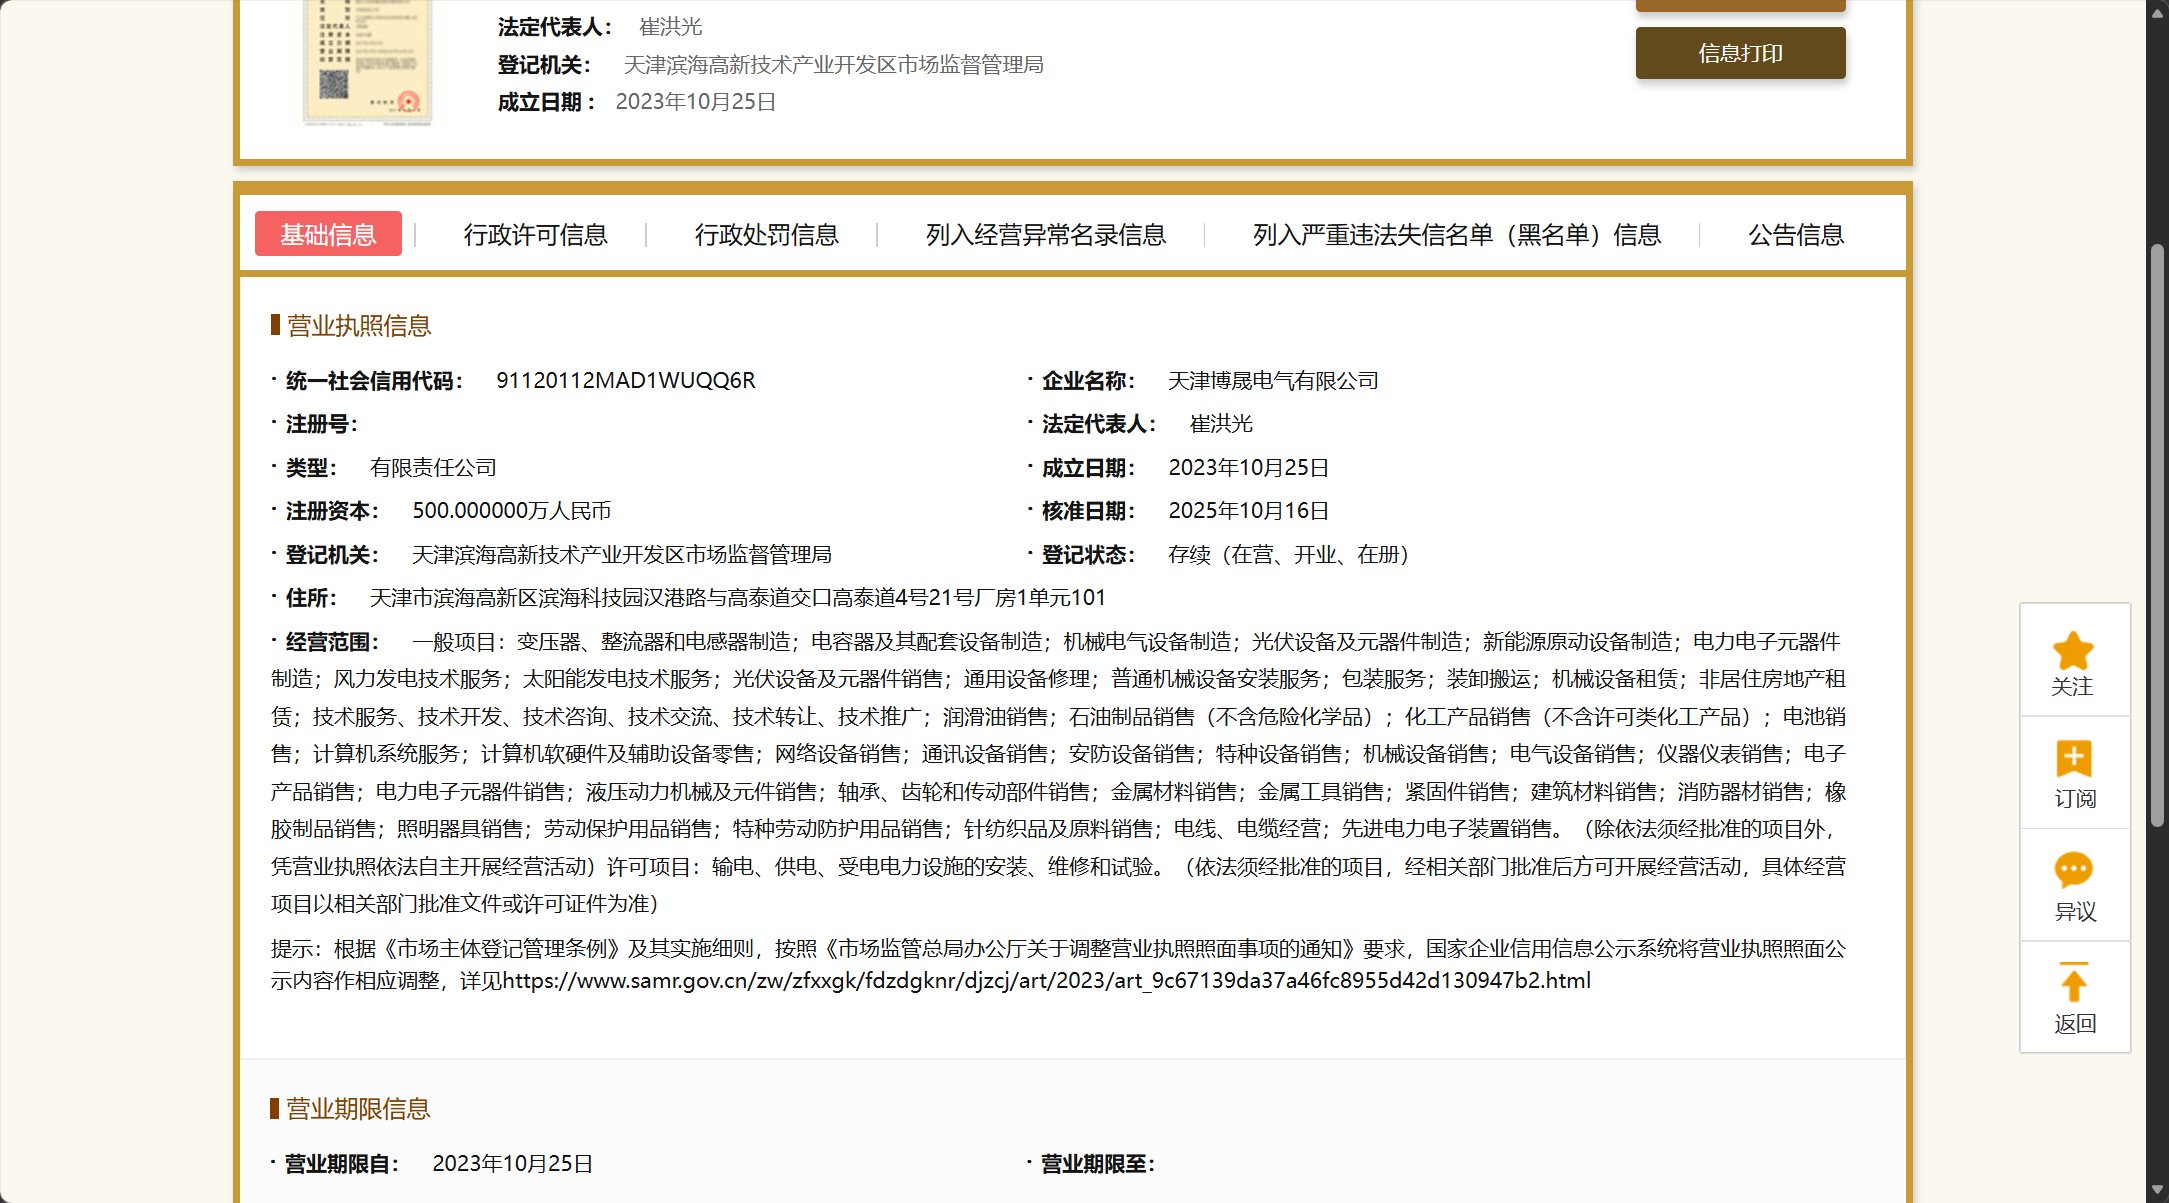Viewport: 2169px width, 1203px height.
Task: Switch to the 行政许可信息 tab
Action: click(535, 235)
